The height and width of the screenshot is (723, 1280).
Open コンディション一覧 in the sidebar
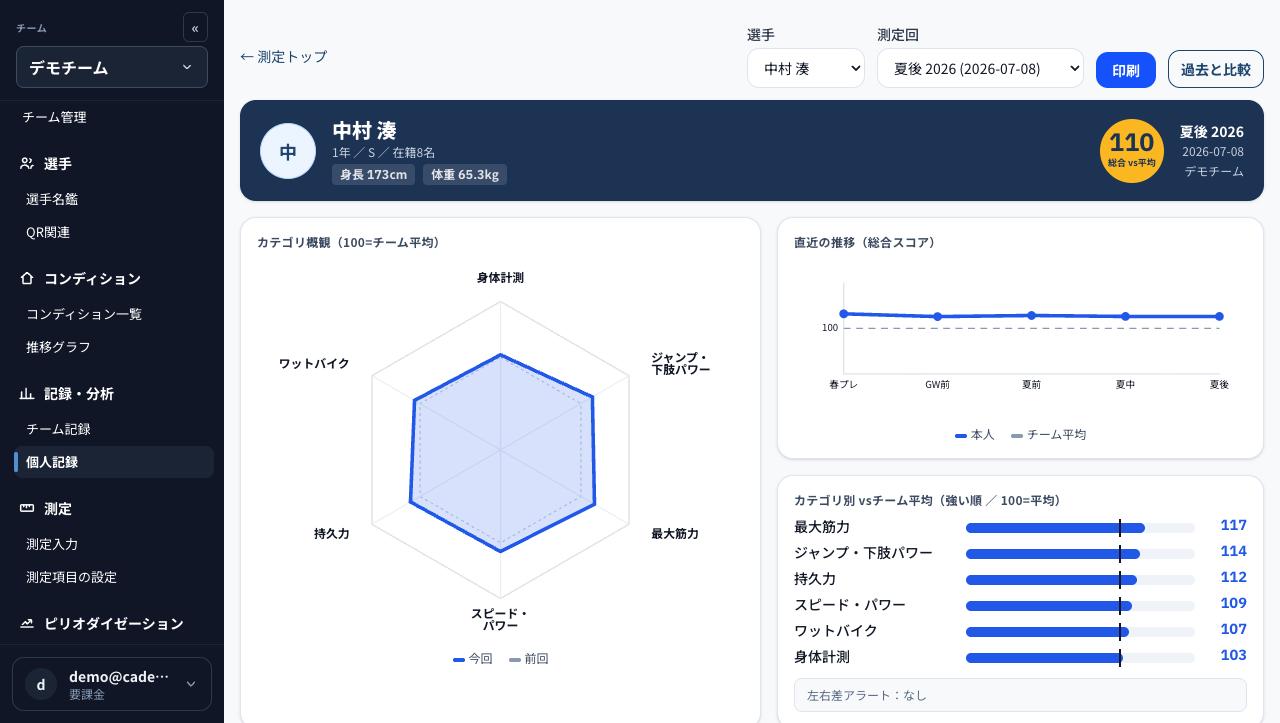[x=84, y=314]
